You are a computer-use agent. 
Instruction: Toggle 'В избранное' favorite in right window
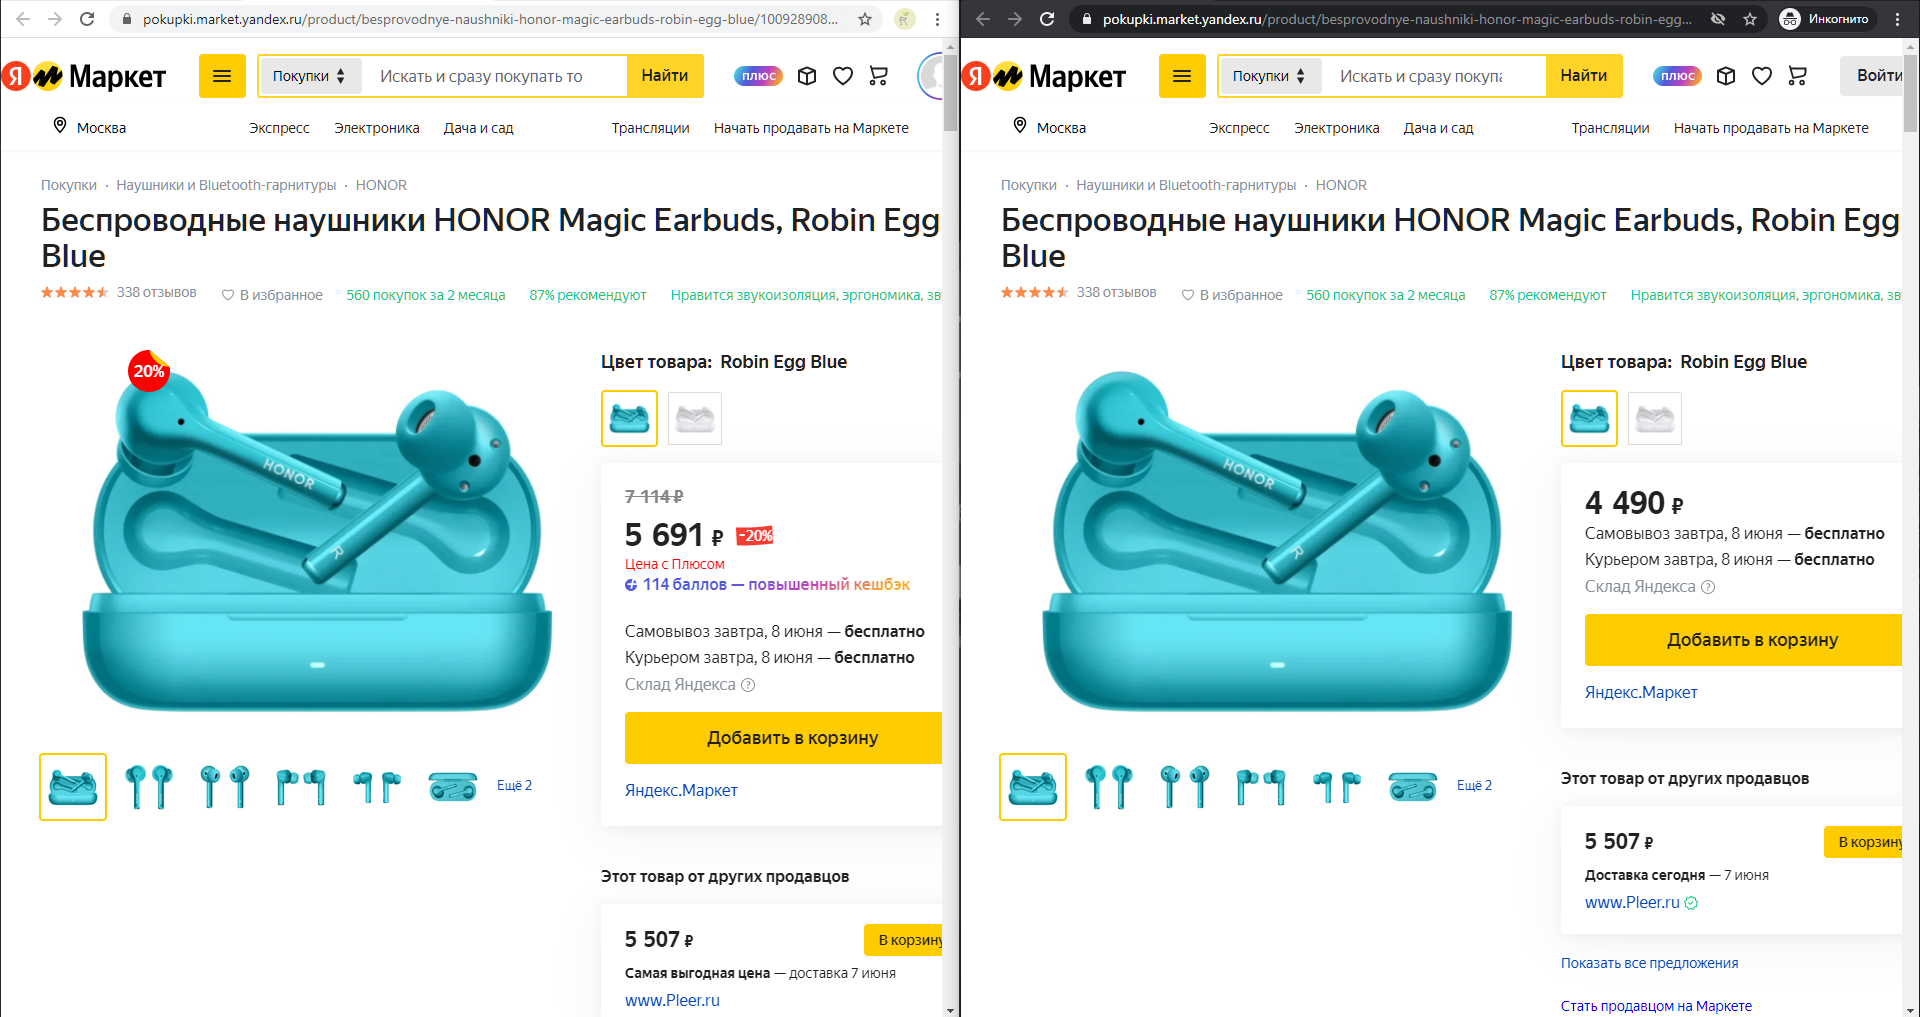1232,295
